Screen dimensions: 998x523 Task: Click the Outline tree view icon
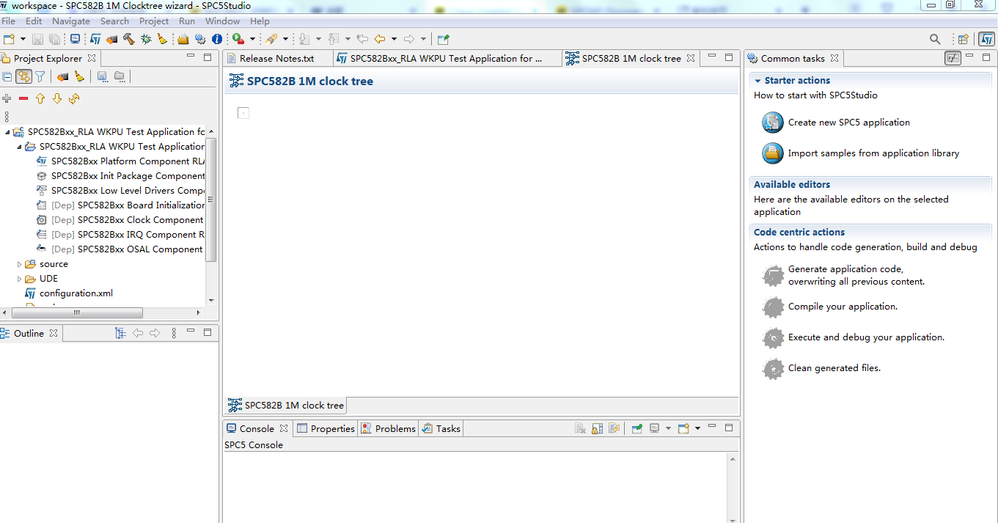coord(120,333)
